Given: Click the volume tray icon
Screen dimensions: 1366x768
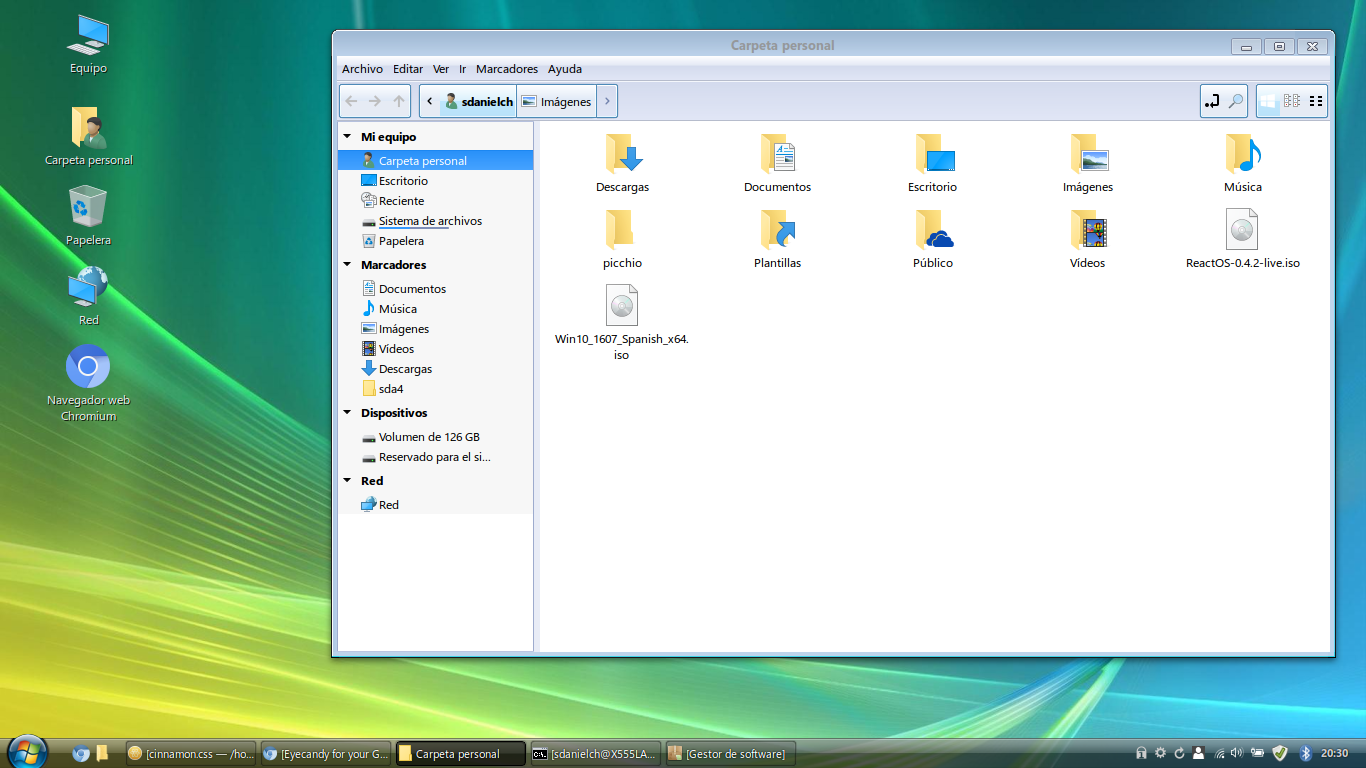Looking at the screenshot, I should pos(1237,753).
